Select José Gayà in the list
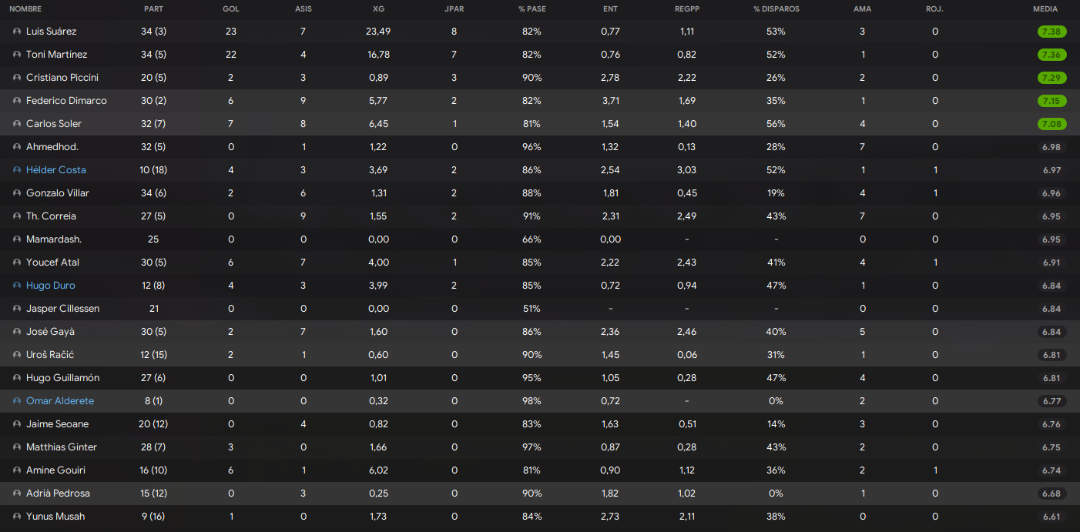The height and width of the screenshot is (532, 1080). click(540, 331)
